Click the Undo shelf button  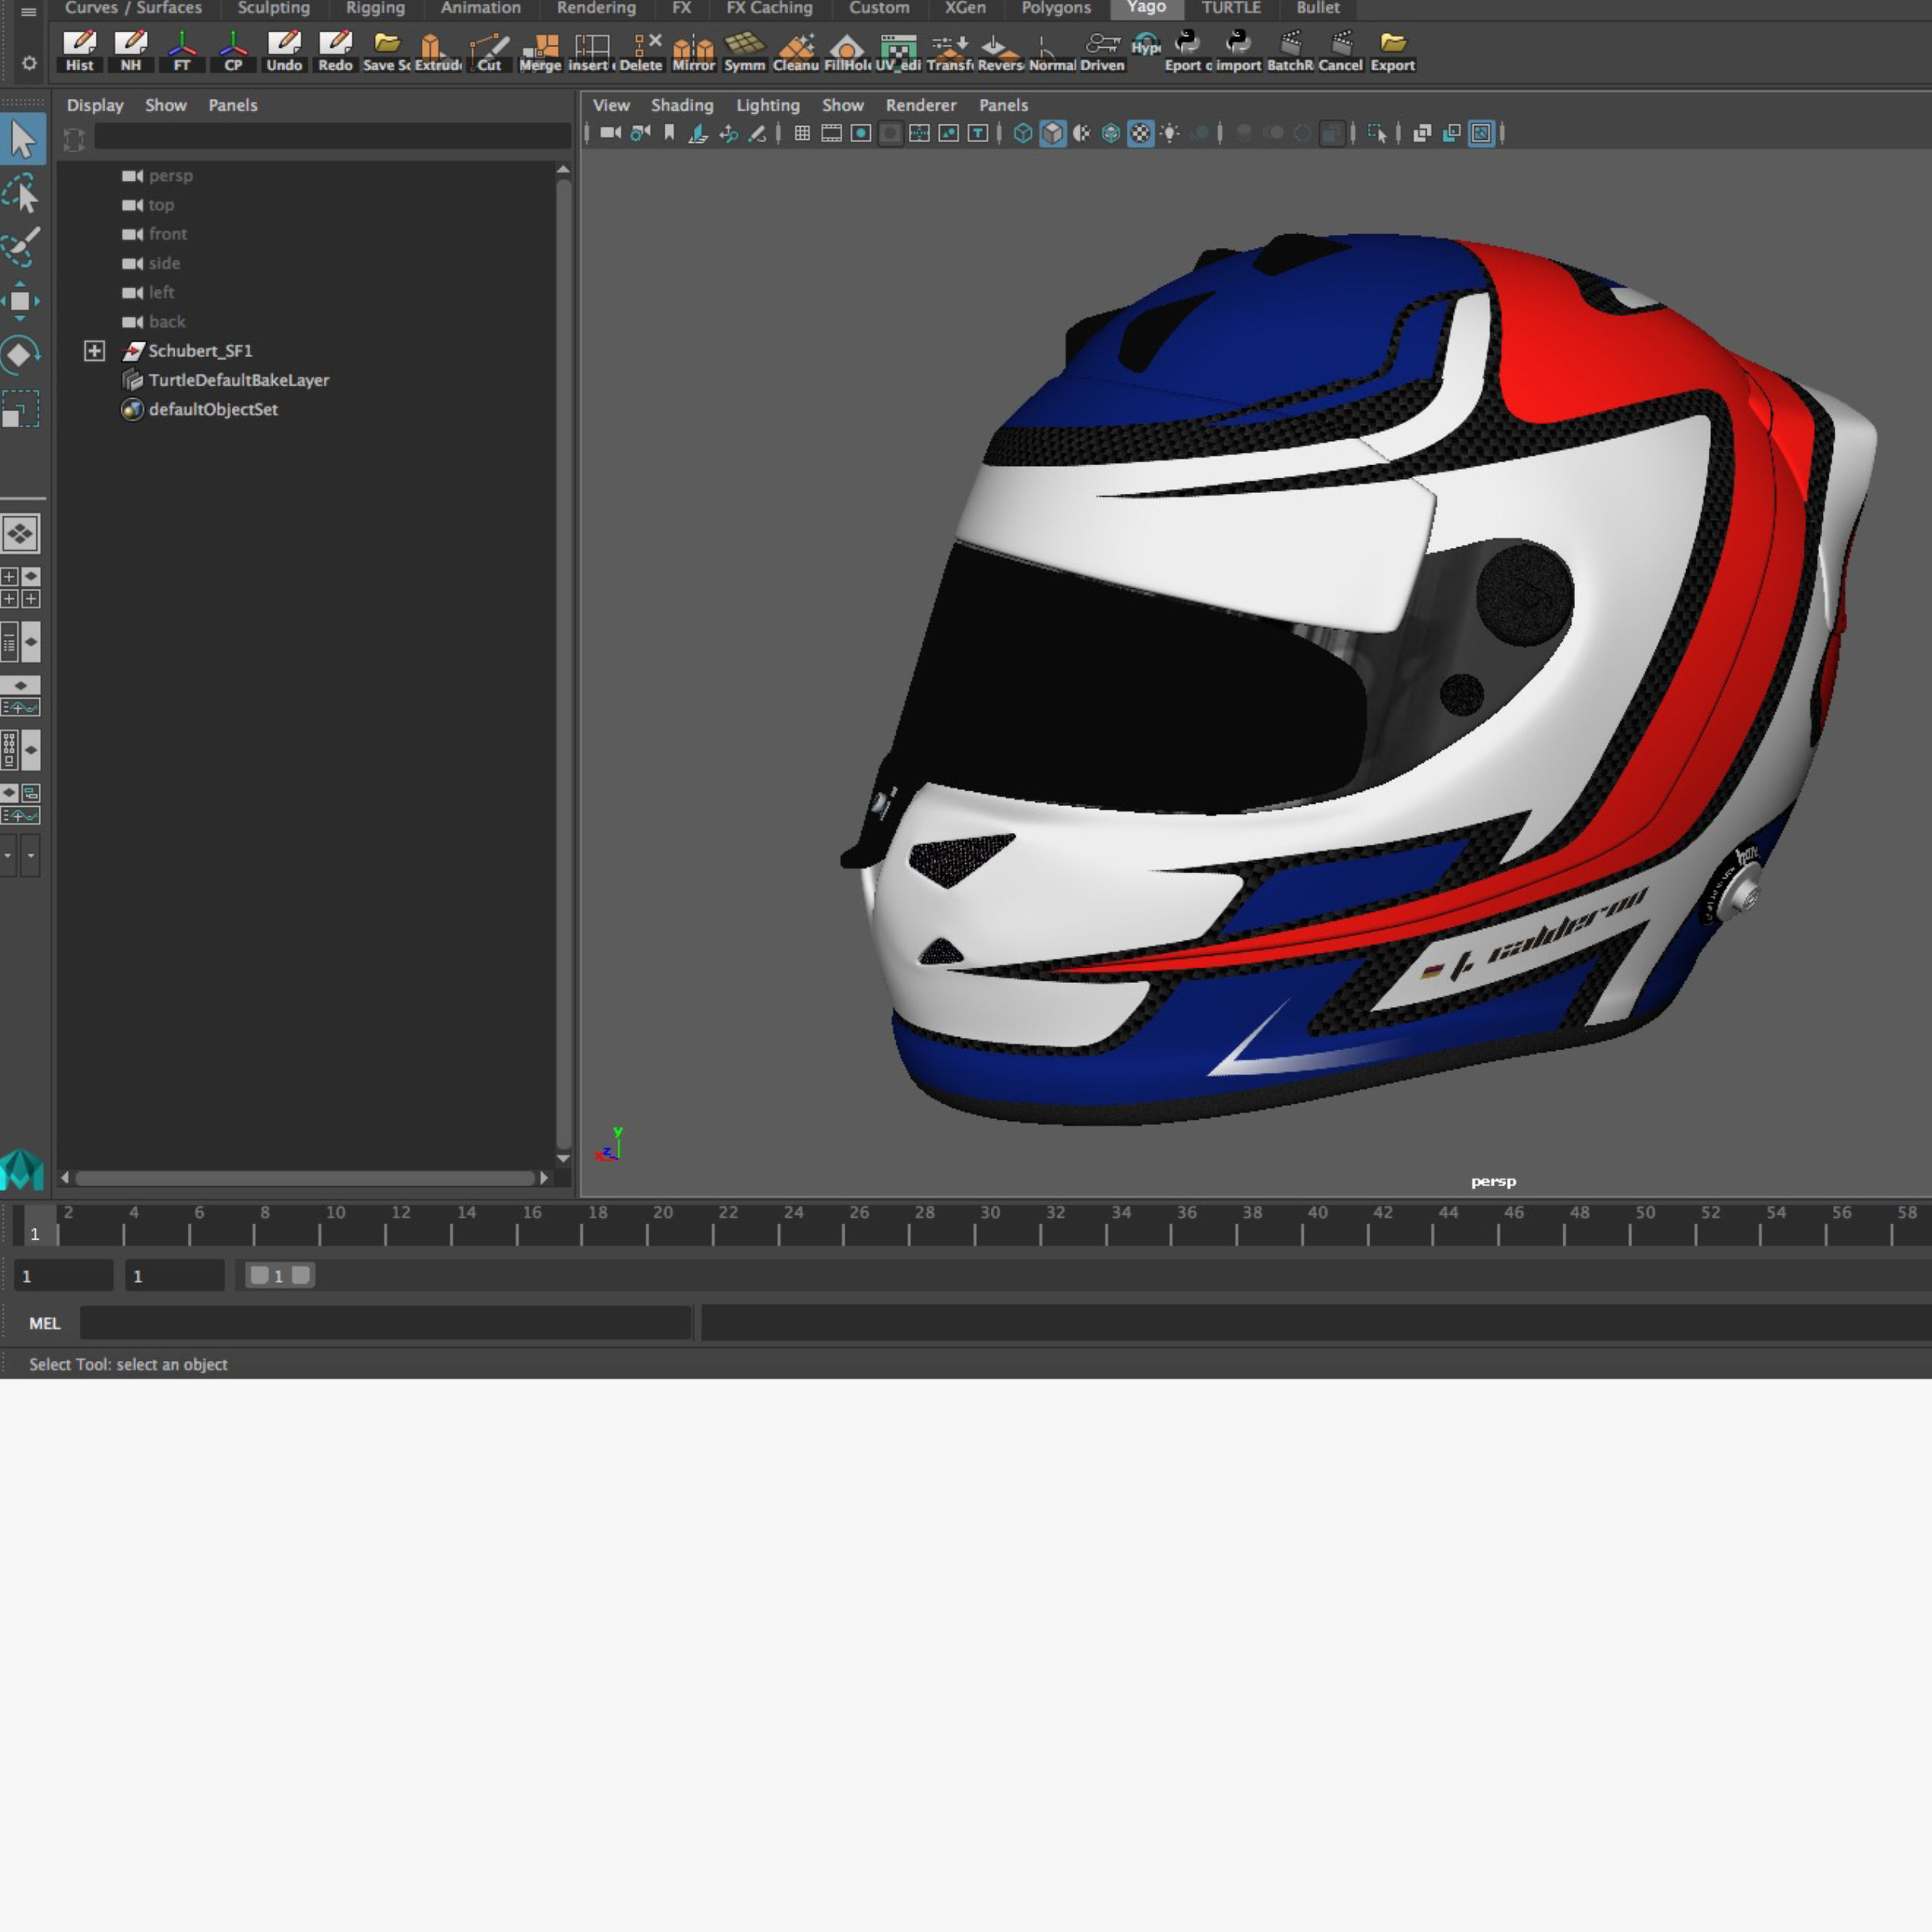tap(284, 51)
